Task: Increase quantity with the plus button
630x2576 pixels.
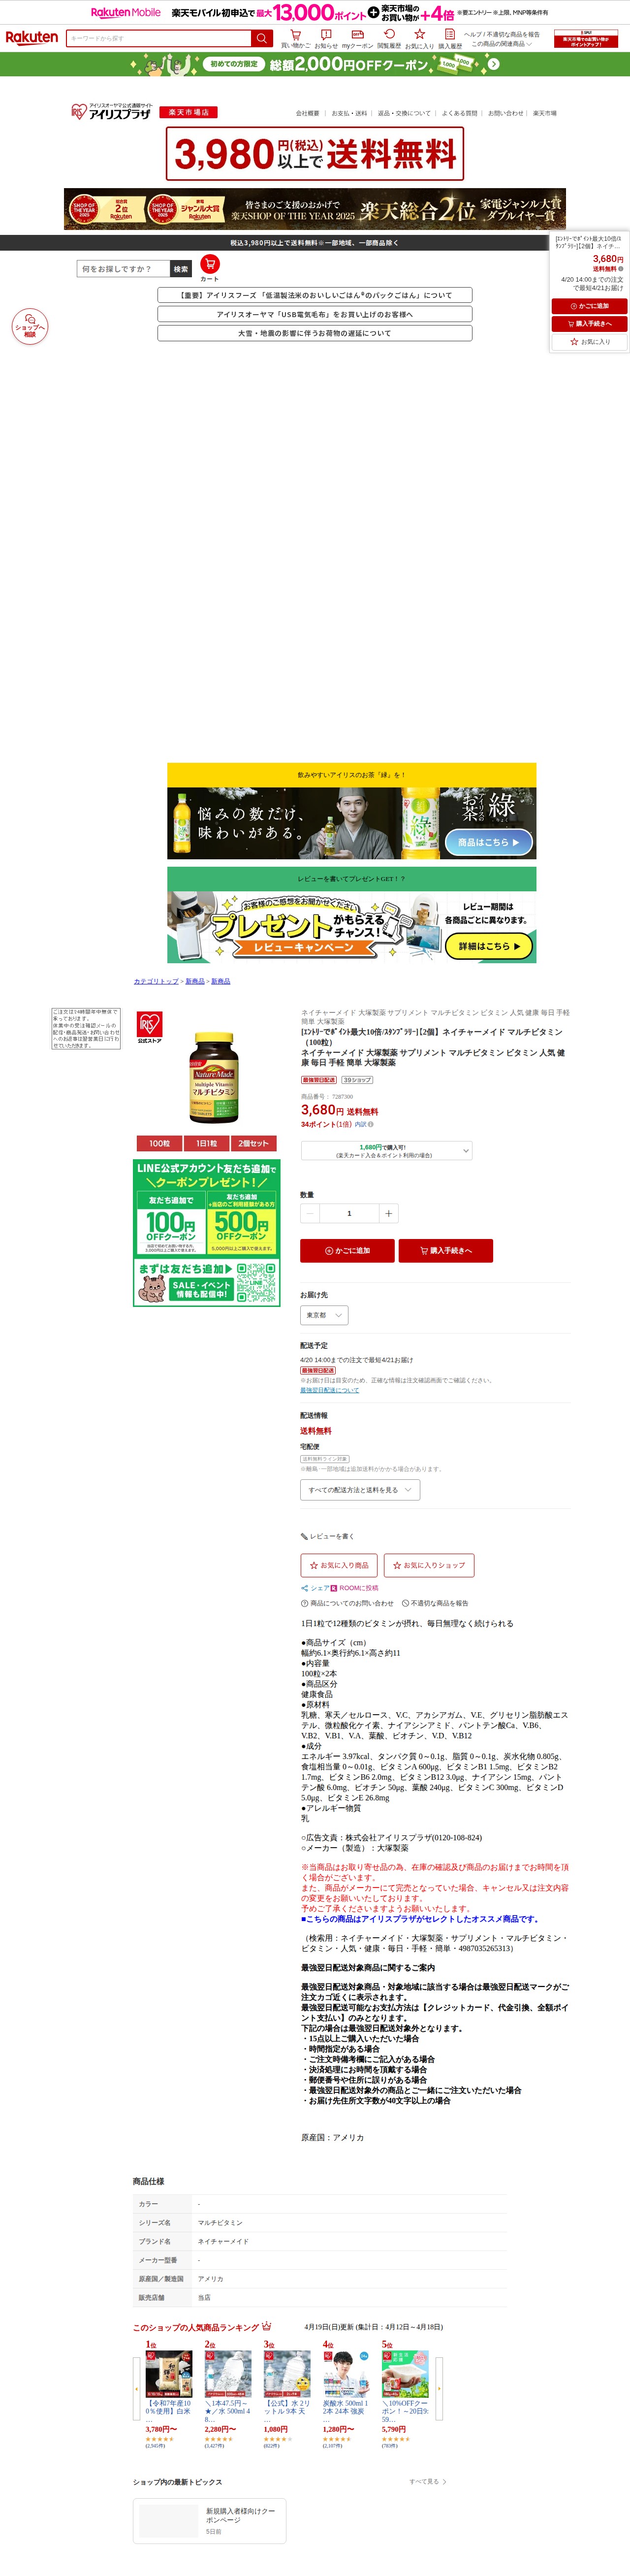Action: point(388,1213)
